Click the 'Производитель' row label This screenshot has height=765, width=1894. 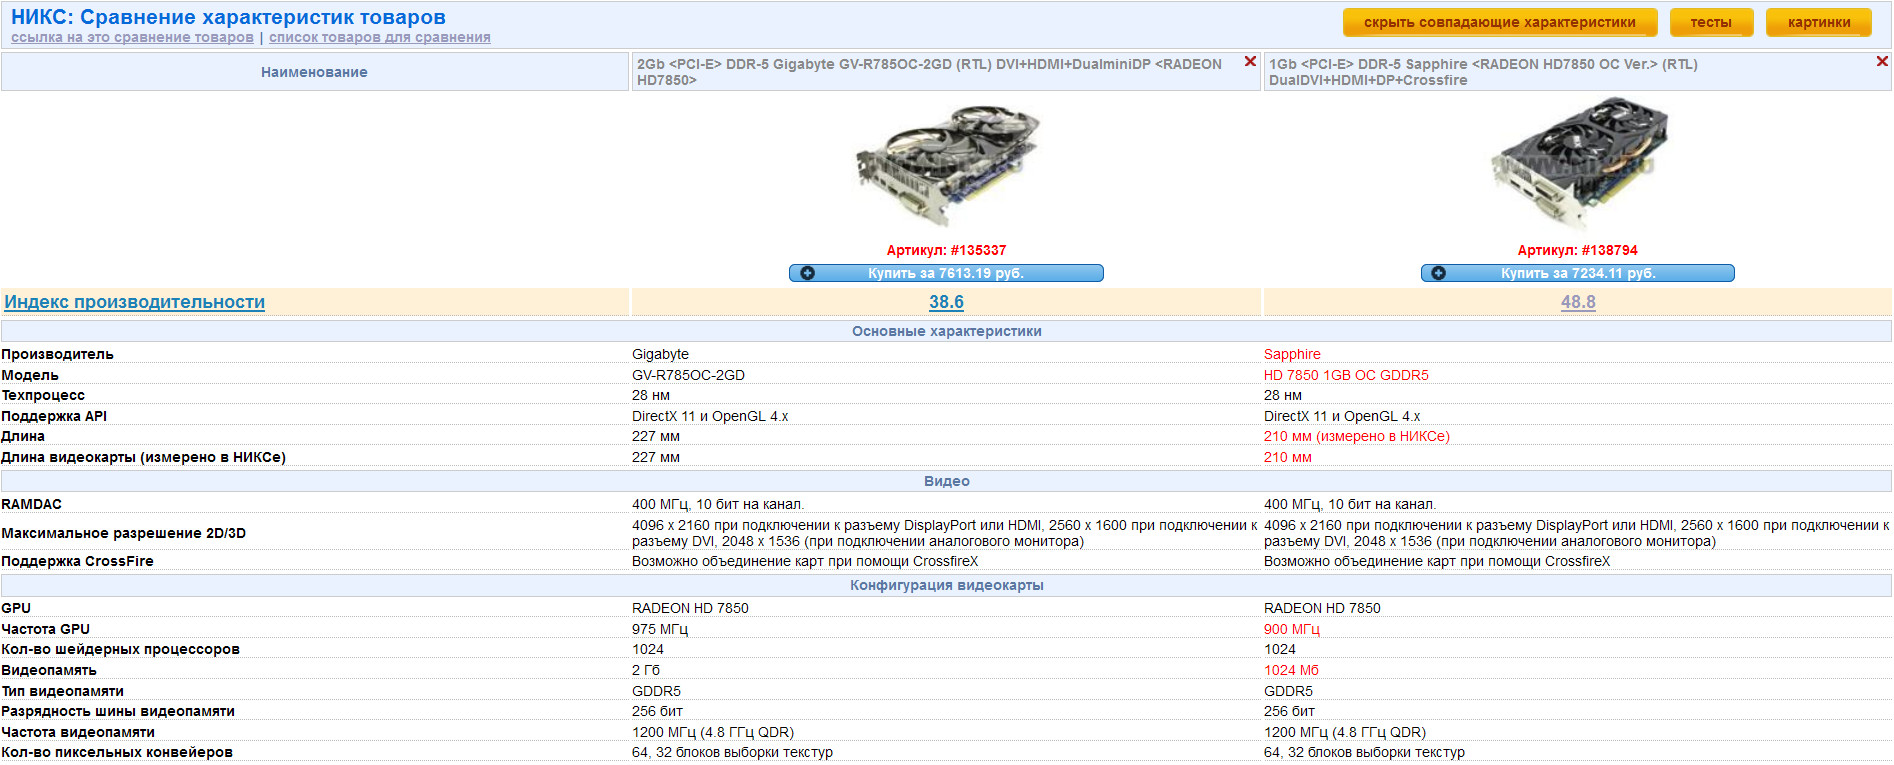(57, 354)
